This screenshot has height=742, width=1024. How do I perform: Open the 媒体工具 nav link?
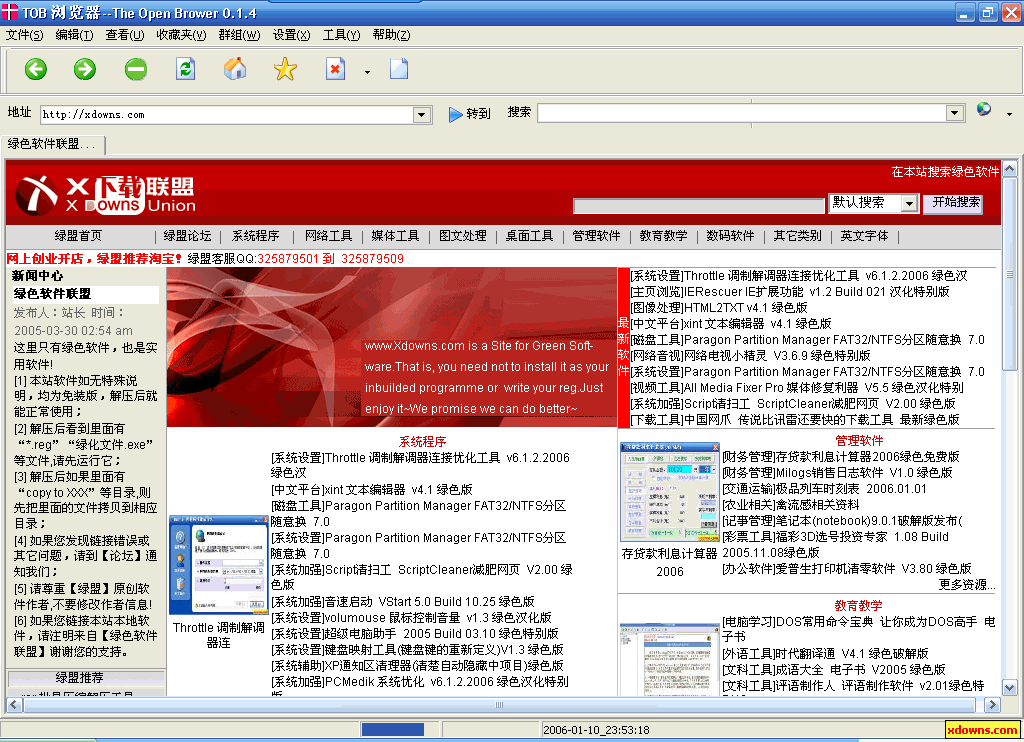(x=395, y=236)
